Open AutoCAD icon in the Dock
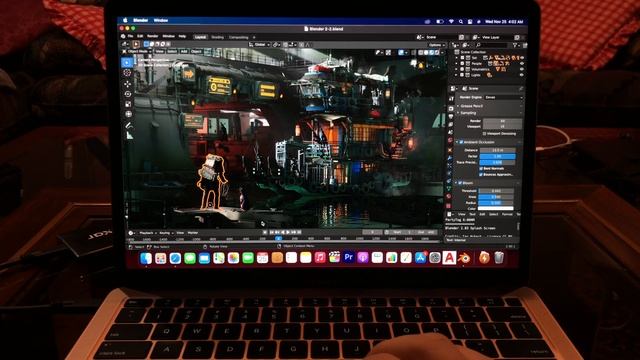 coord(449,258)
